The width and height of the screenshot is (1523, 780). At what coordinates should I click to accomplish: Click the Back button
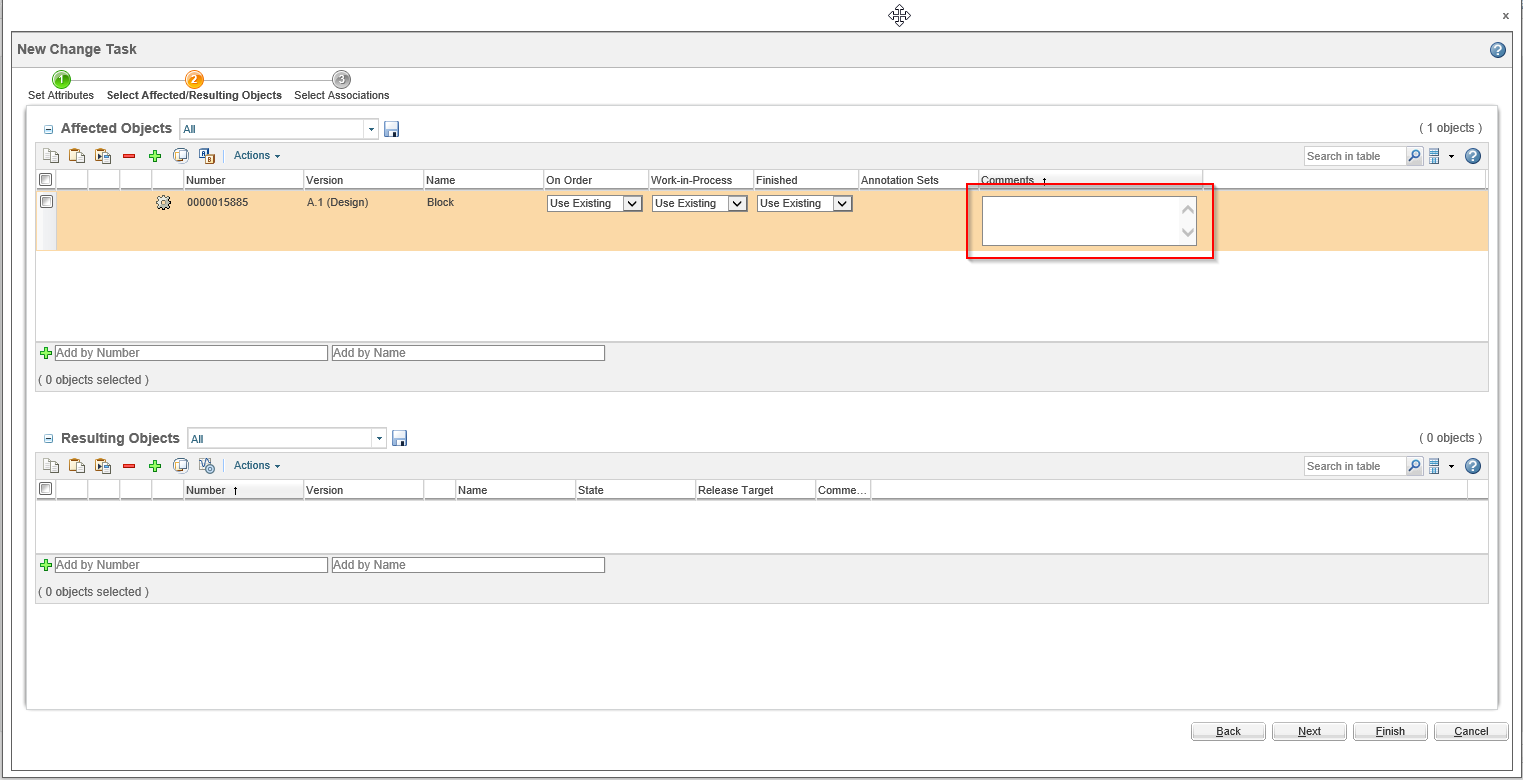[1228, 731]
